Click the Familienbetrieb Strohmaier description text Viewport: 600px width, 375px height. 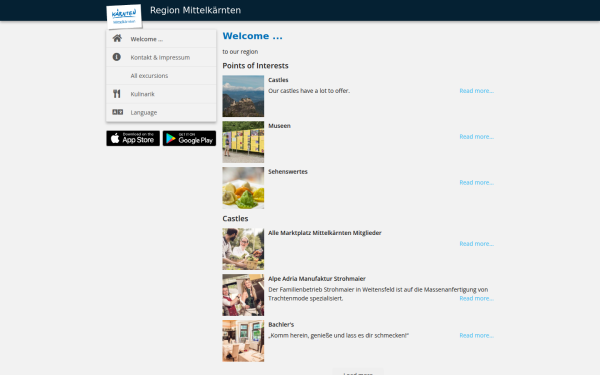(378, 294)
